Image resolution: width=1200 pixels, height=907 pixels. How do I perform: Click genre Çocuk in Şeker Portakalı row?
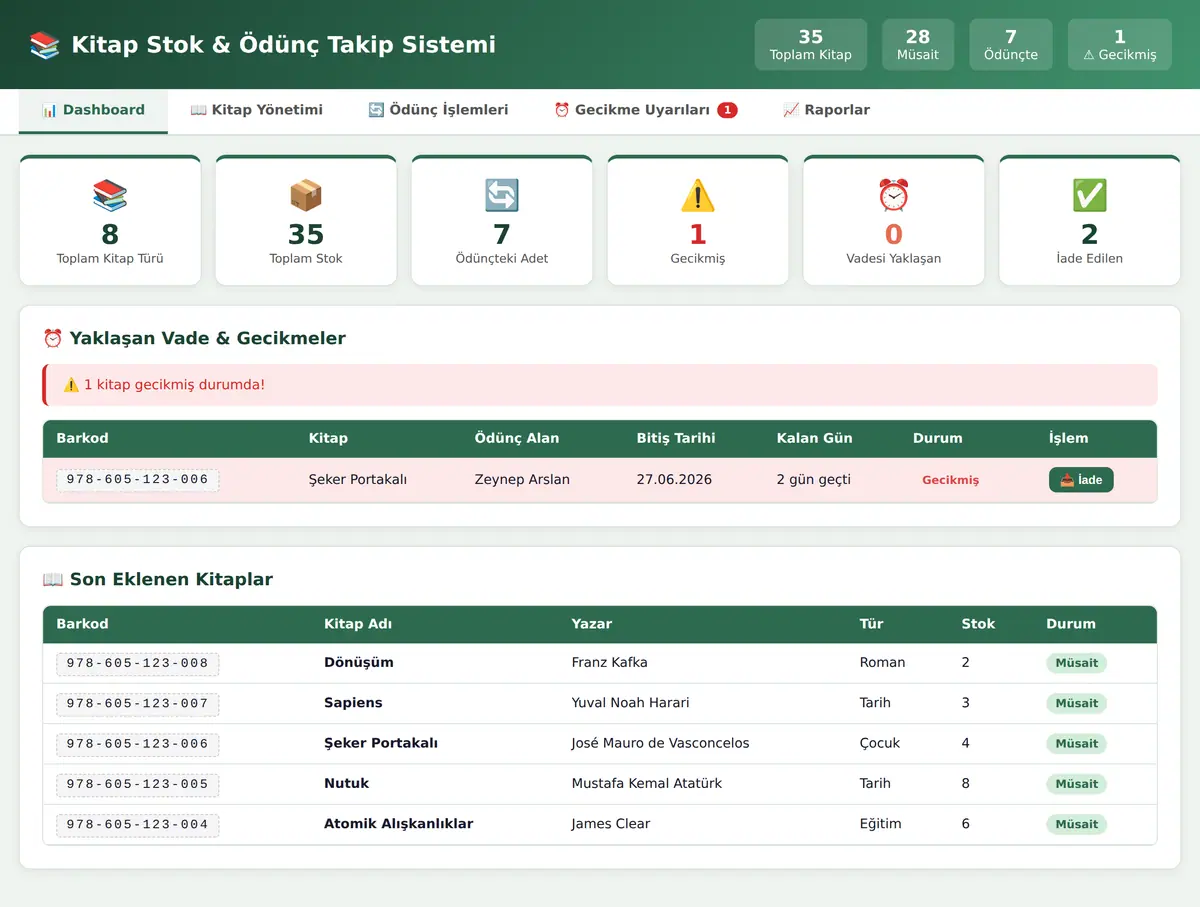point(880,744)
